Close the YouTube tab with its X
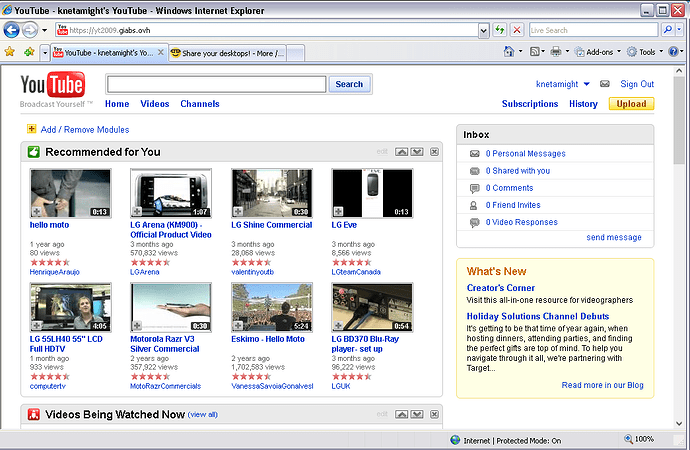Image resolution: width=690 pixels, height=450 pixels. pyautogui.click(x=161, y=52)
